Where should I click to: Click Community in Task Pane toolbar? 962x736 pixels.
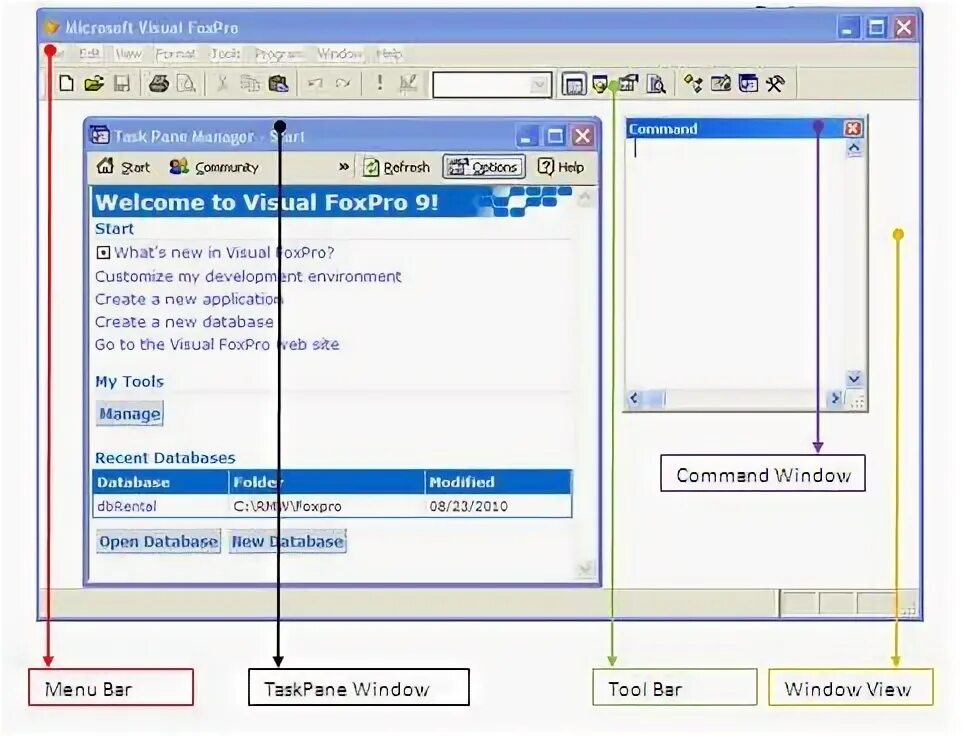tap(214, 167)
